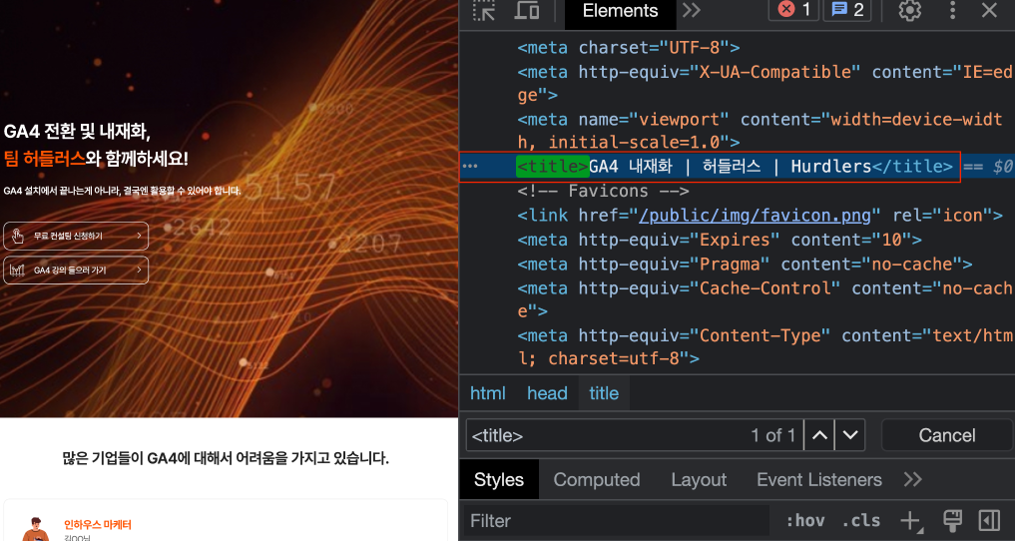
Task: Show more style pane tabs chevron
Action: tap(913, 480)
